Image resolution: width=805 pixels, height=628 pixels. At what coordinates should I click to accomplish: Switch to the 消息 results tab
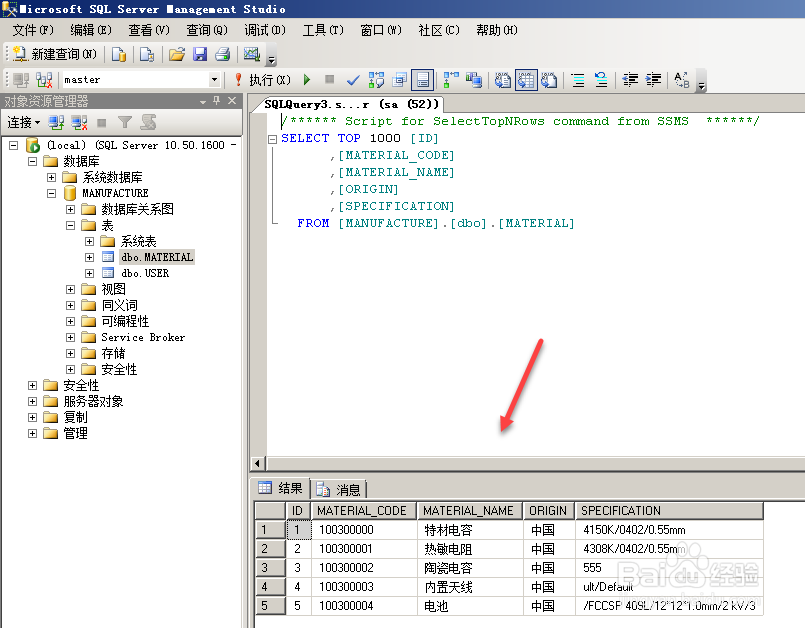coord(339,489)
